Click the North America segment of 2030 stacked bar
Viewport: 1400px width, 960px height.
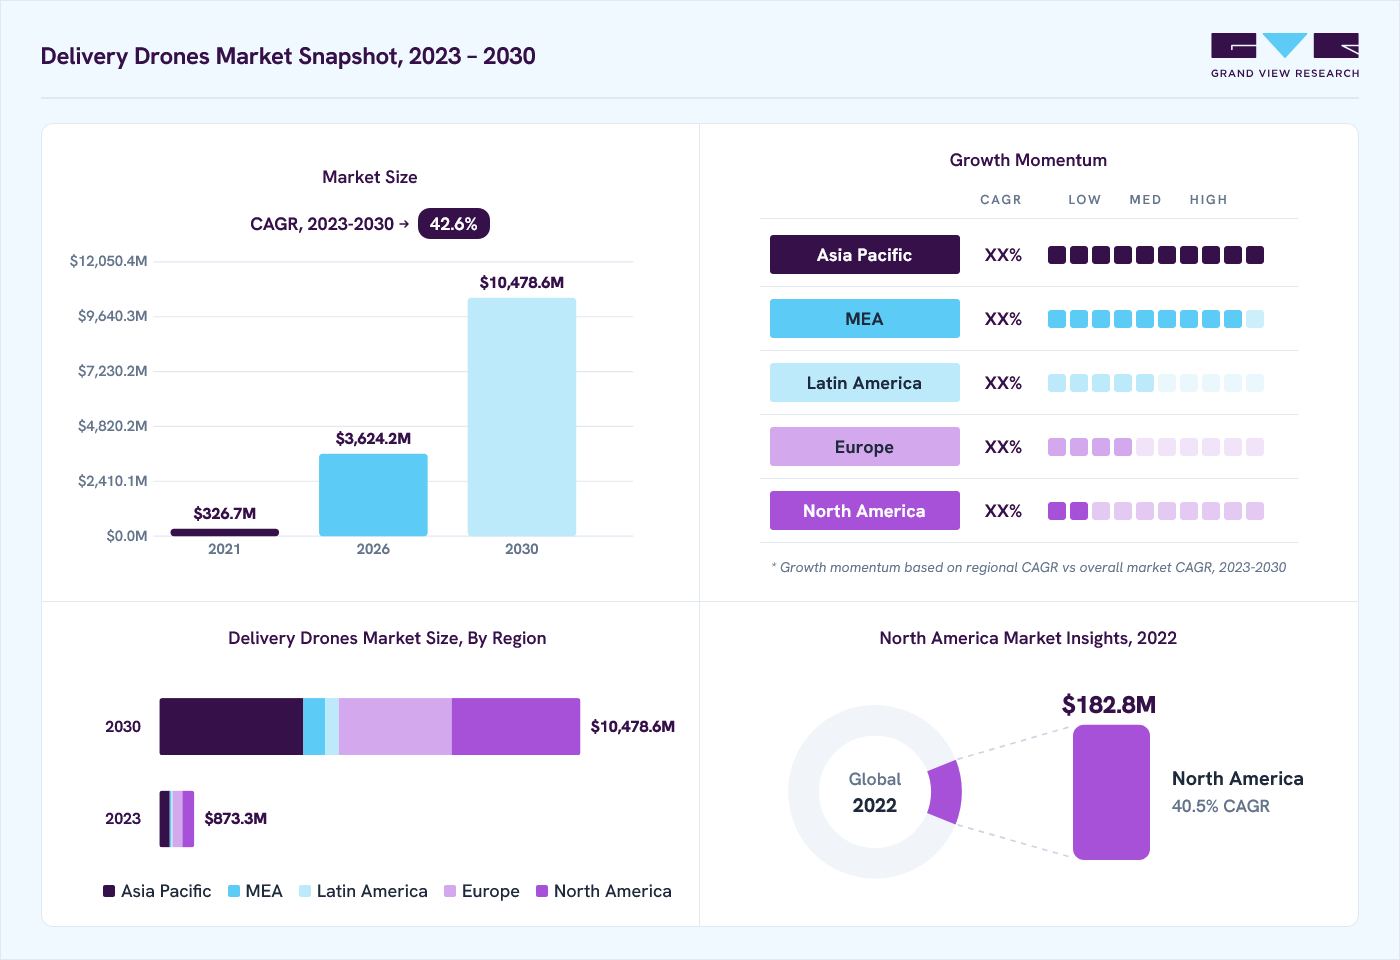[x=516, y=727]
